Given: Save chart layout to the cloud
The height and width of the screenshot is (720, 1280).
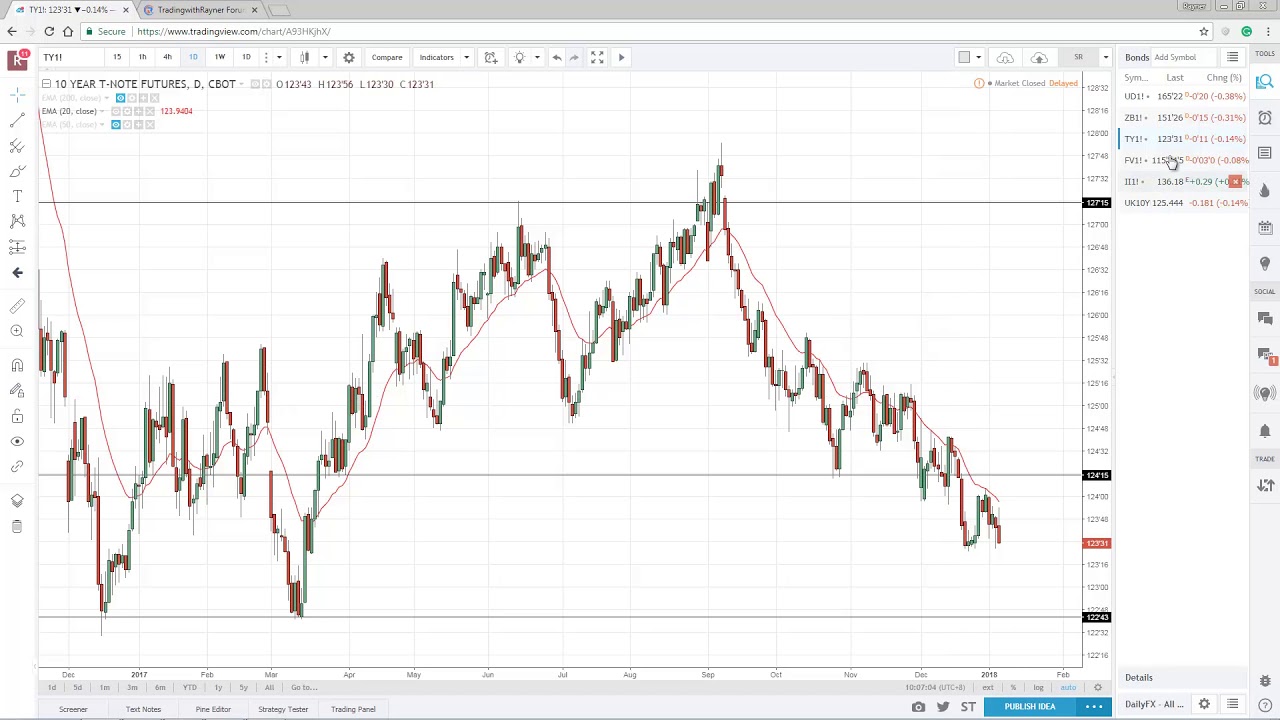Looking at the screenshot, I should coord(1039,57).
